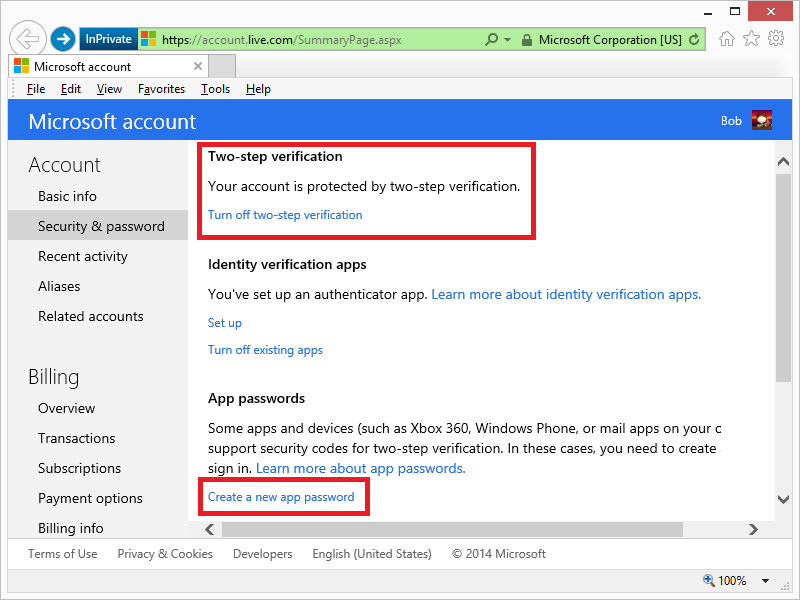Screen dimensions: 800x600
Task: Click Learn more about app passwords link
Action: pyautogui.click(x=361, y=468)
